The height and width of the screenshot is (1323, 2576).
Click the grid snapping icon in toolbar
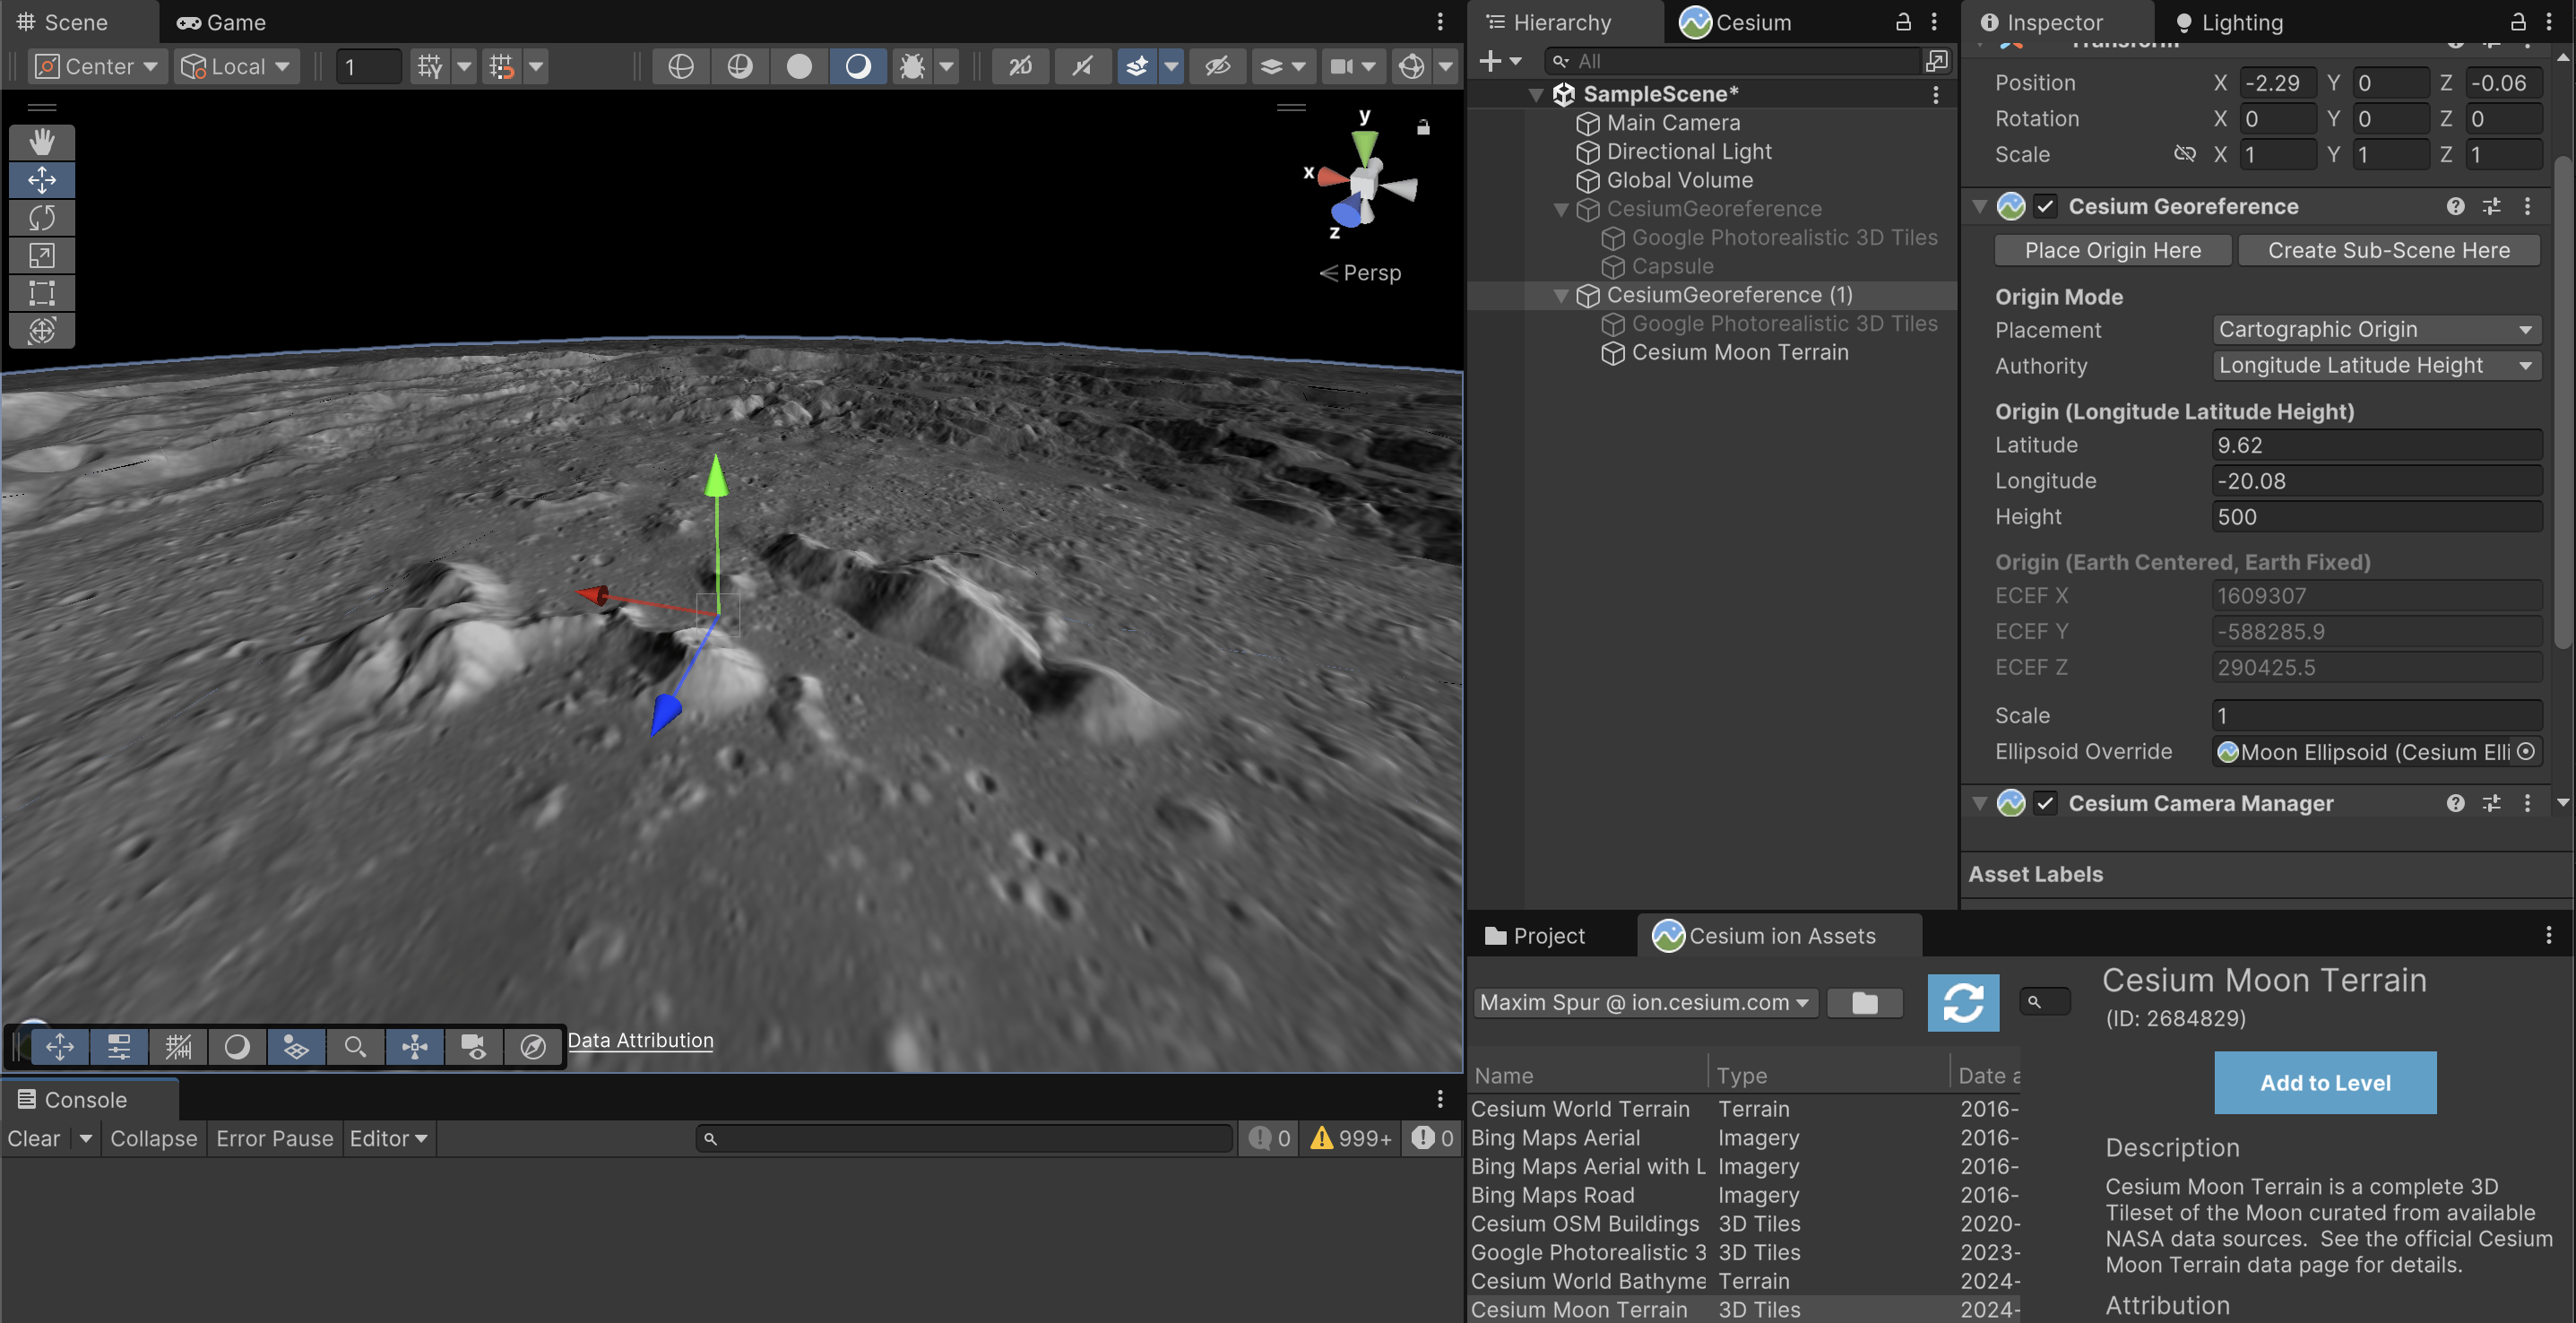[430, 67]
